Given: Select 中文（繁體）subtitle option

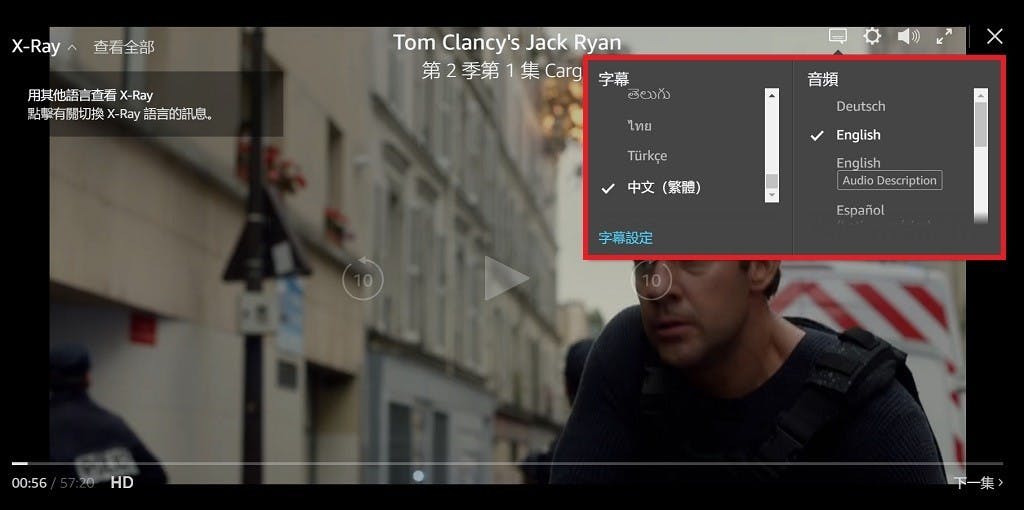Looking at the screenshot, I should (x=664, y=187).
